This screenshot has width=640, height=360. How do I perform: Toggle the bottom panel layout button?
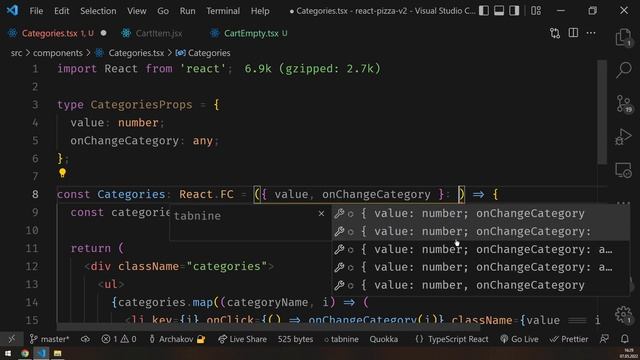point(499,11)
